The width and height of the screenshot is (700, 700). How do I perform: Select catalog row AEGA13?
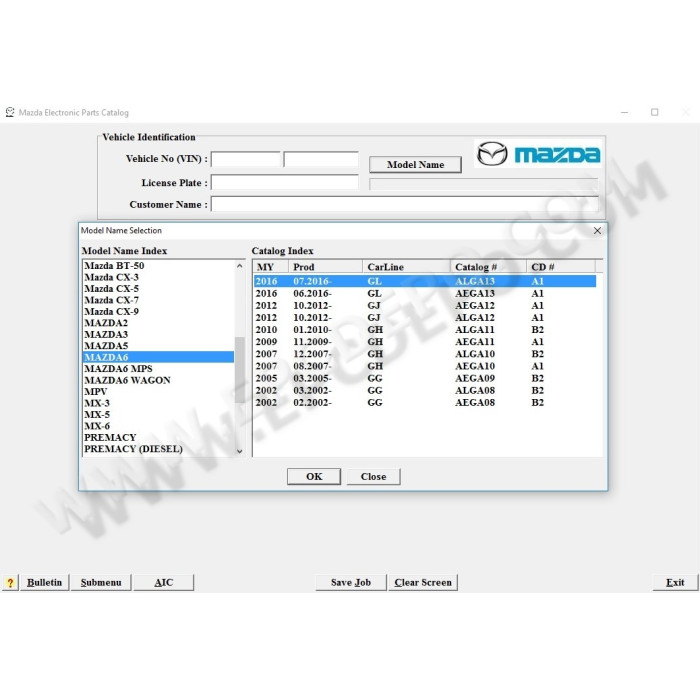coord(425,293)
